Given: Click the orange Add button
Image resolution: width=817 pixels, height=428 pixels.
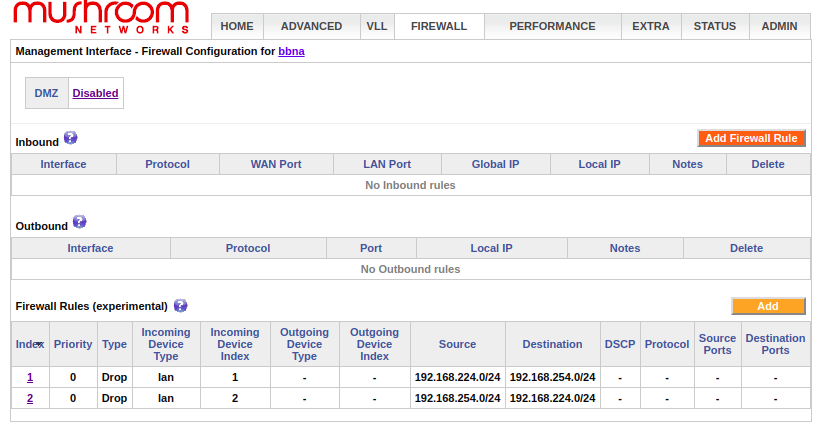Looking at the screenshot, I should point(768,306).
